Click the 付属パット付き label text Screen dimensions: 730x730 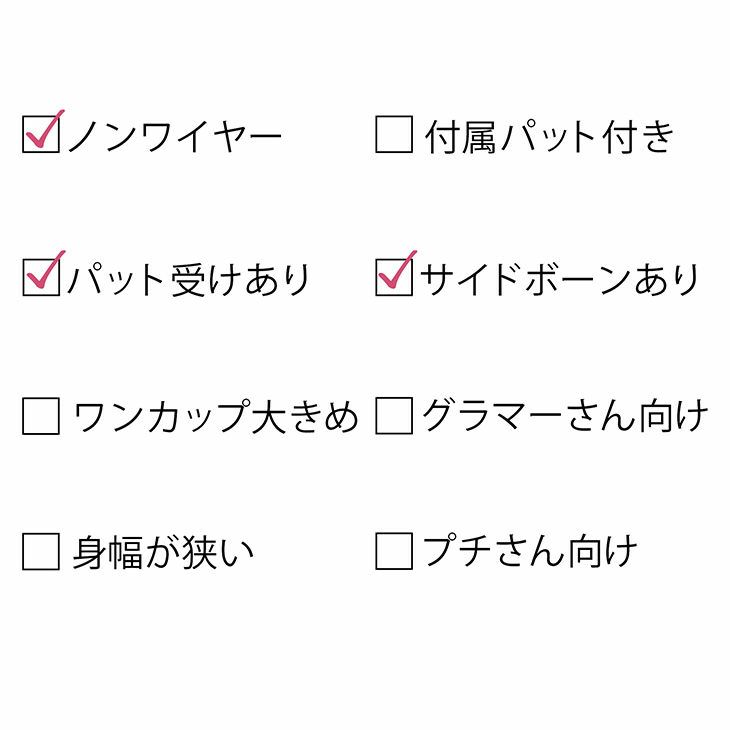(x=550, y=137)
